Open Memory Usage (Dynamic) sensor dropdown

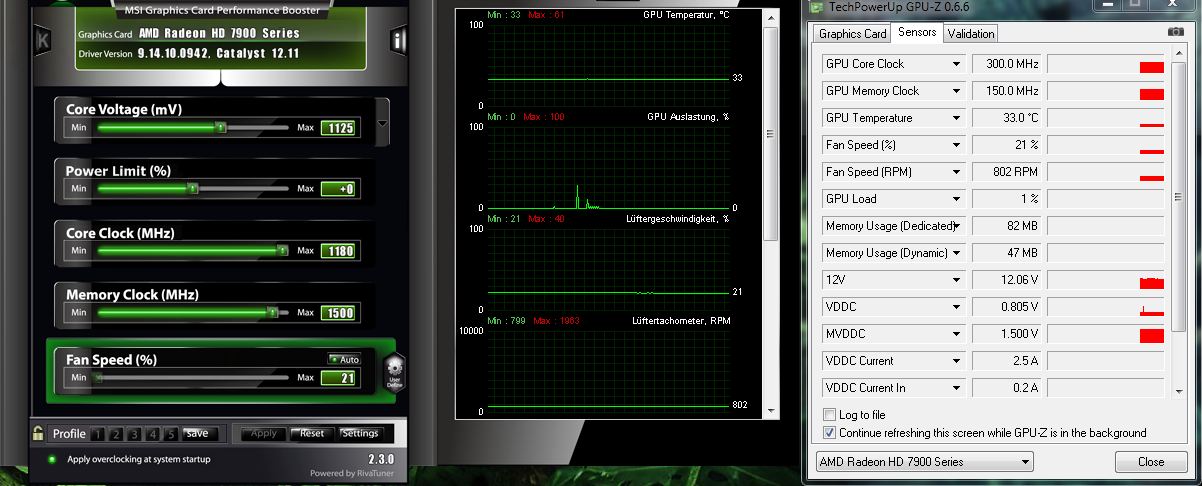pyautogui.click(x=957, y=253)
